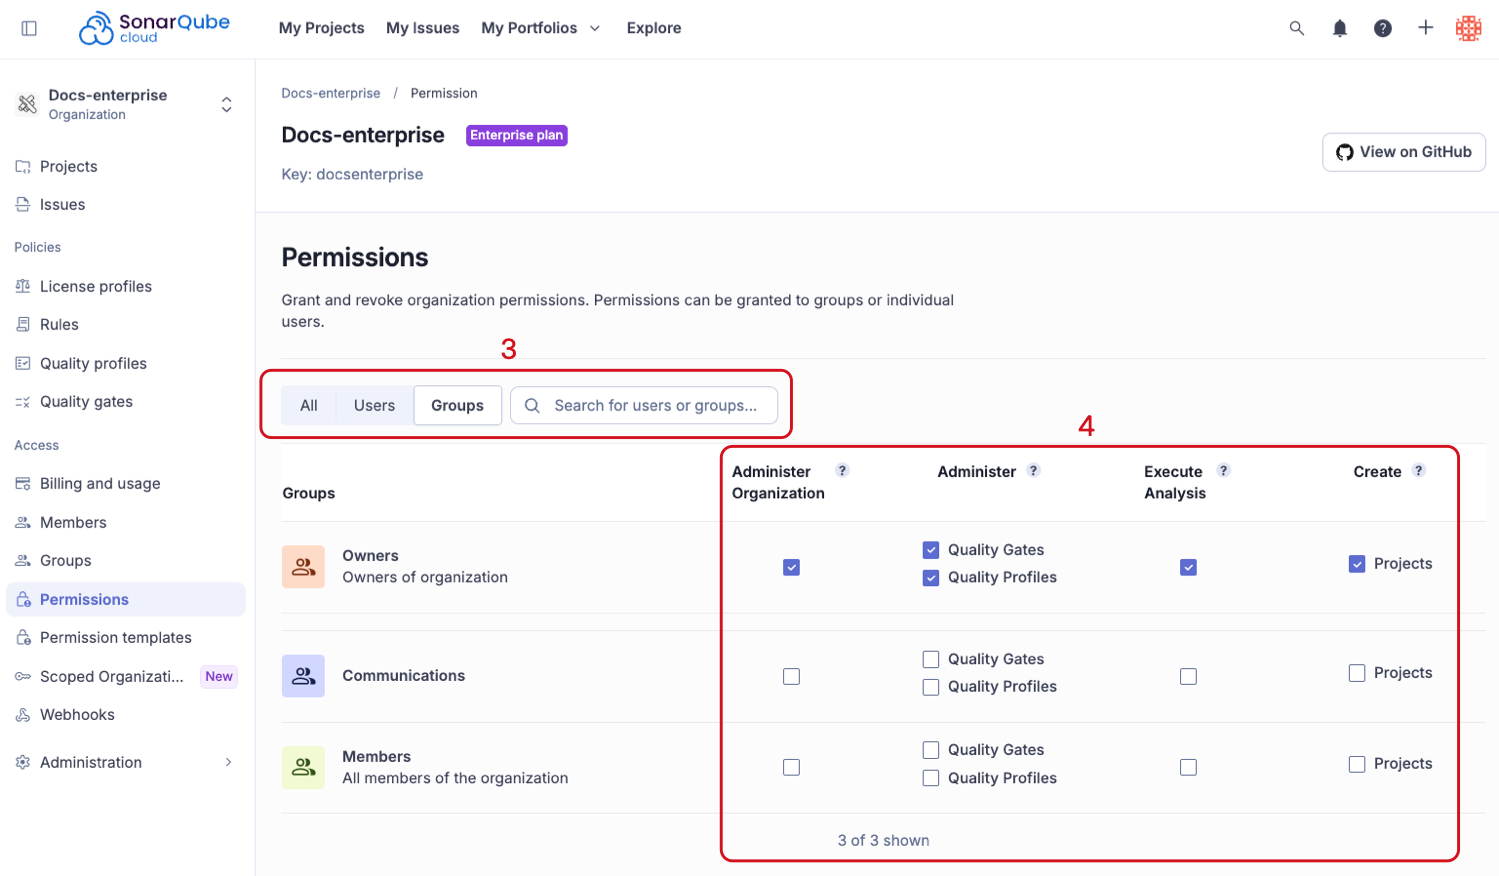Open Explore in the top menu

point(654,28)
